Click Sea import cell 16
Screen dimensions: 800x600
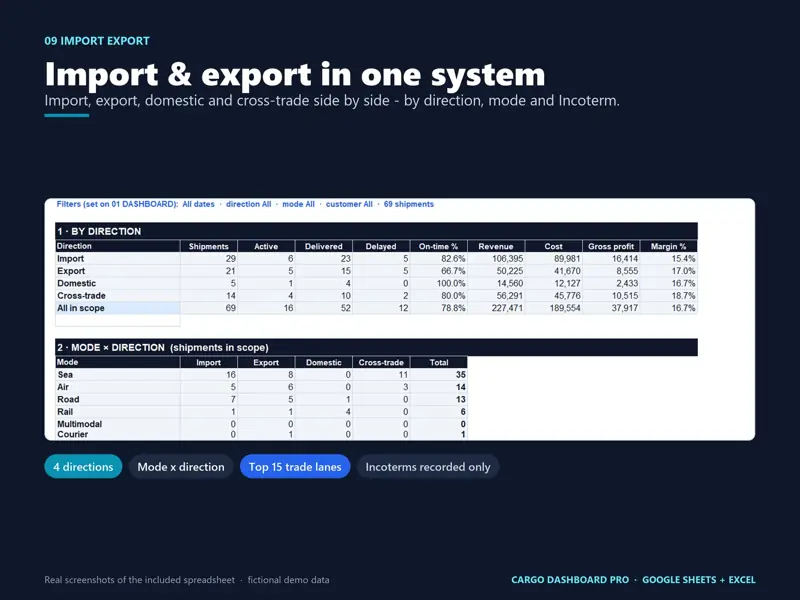(x=209, y=374)
